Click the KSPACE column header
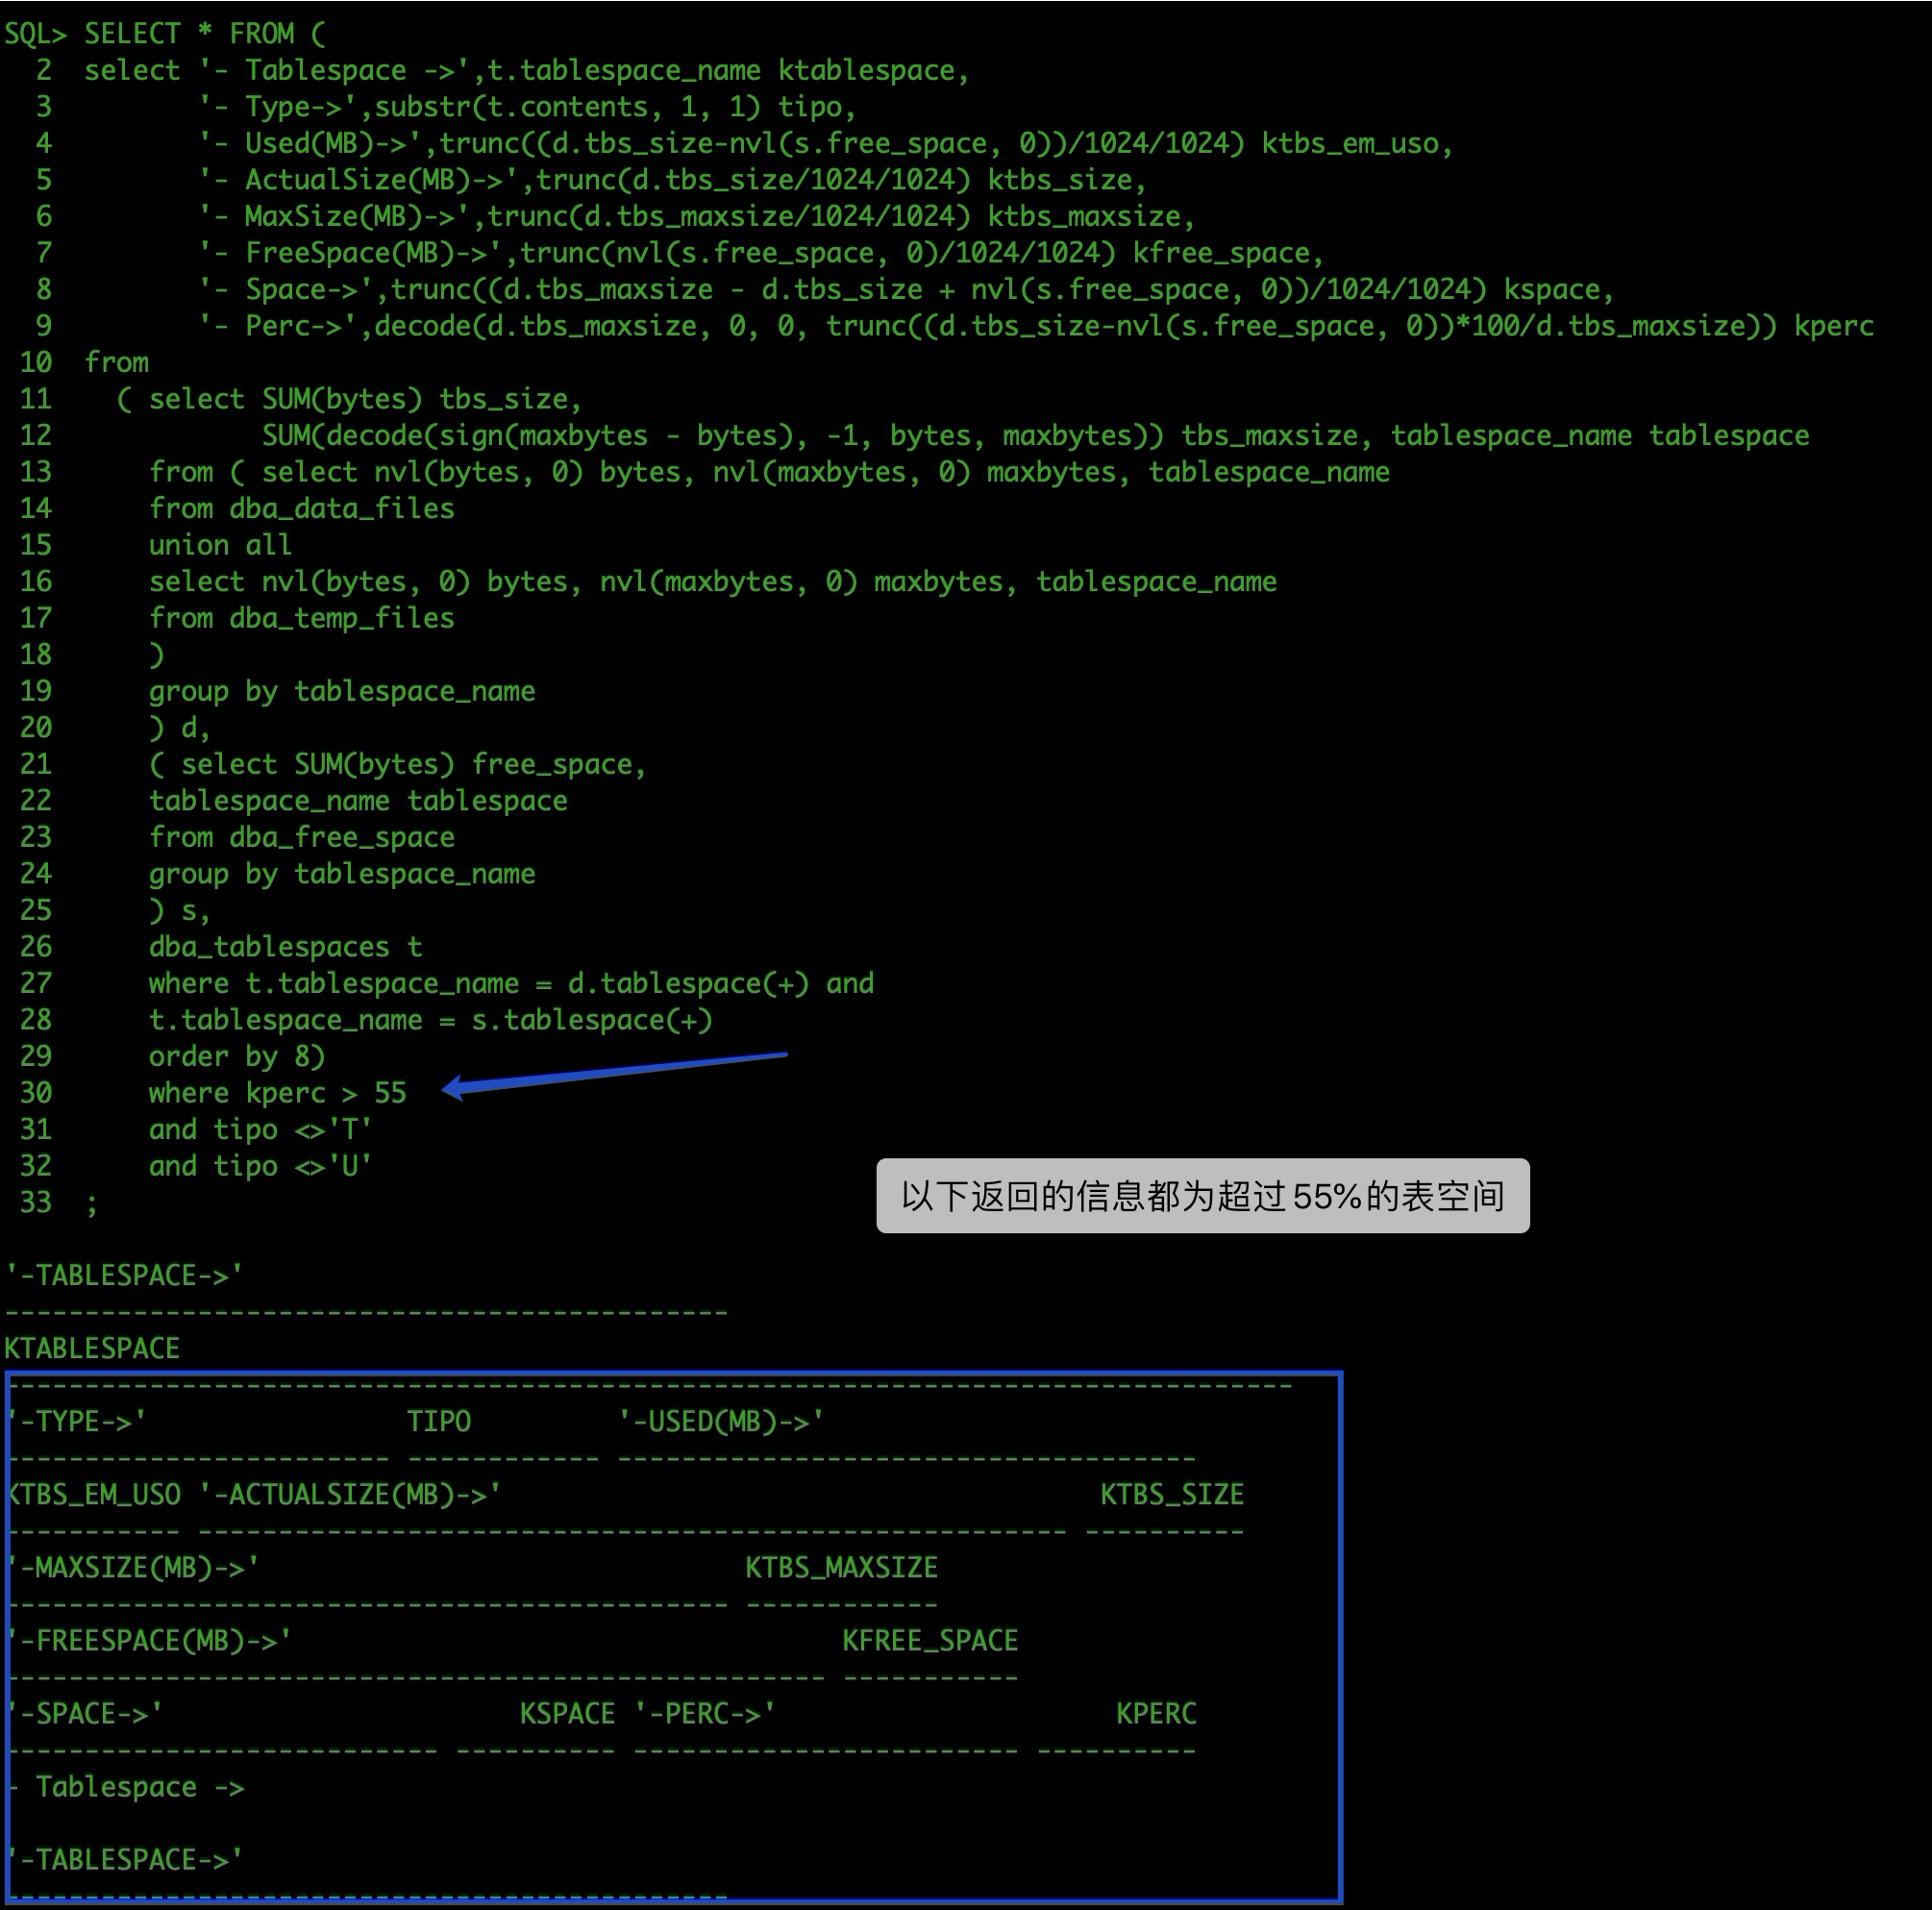This screenshot has width=1932, height=1910. coord(566,1713)
